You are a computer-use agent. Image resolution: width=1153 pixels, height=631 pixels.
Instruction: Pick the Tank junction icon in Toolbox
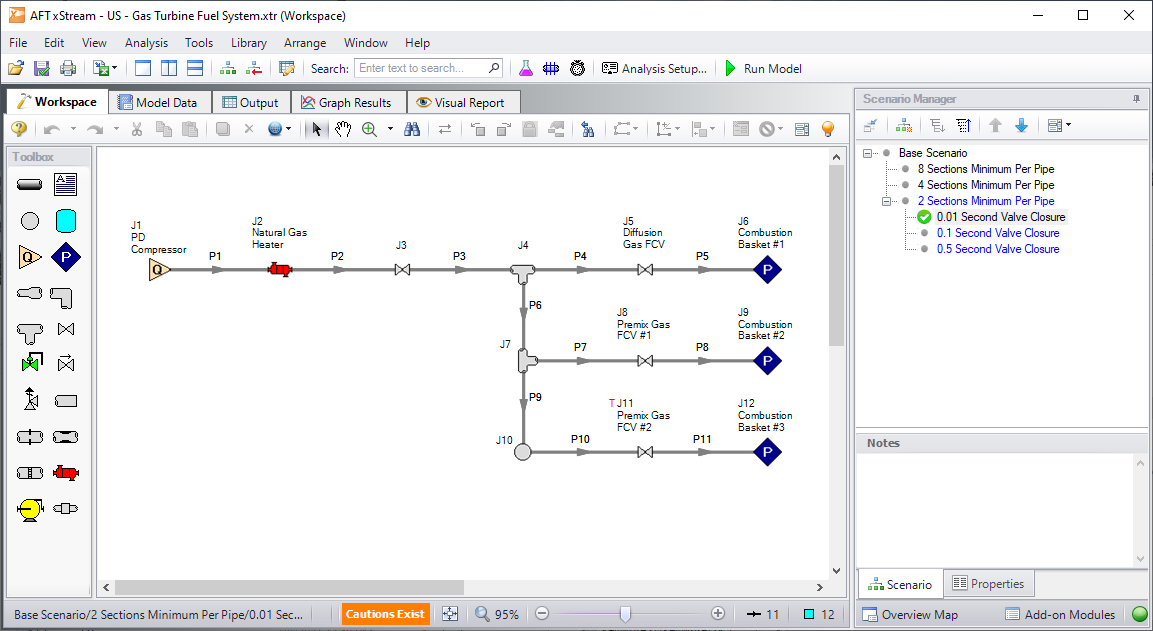(x=66, y=221)
